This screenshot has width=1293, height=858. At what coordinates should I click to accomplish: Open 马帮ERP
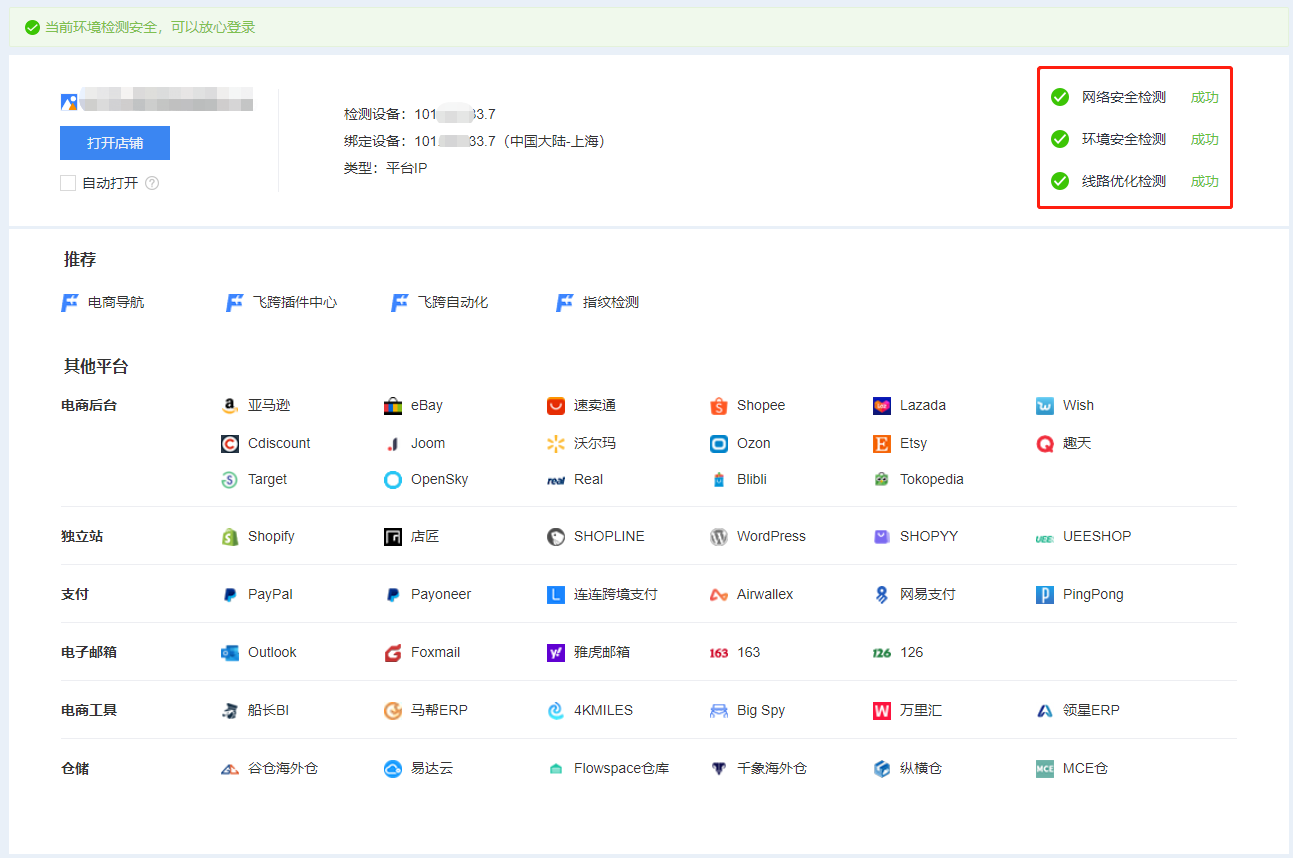(426, 710)
